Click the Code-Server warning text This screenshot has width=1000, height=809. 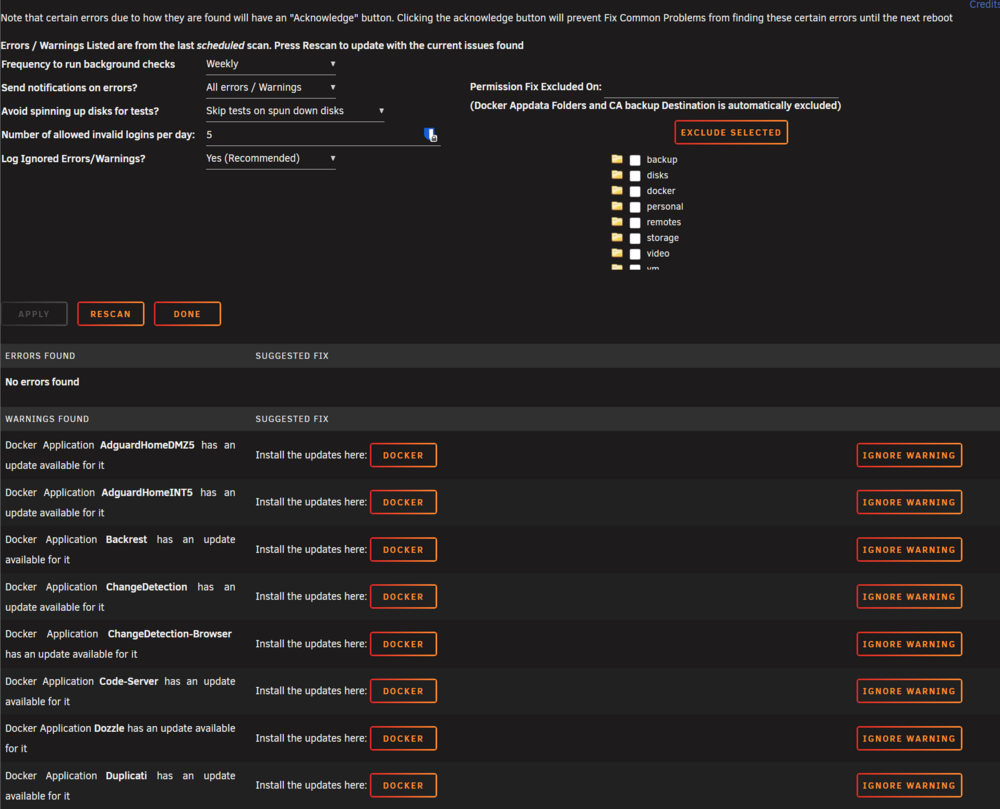(x=120, y=691)
